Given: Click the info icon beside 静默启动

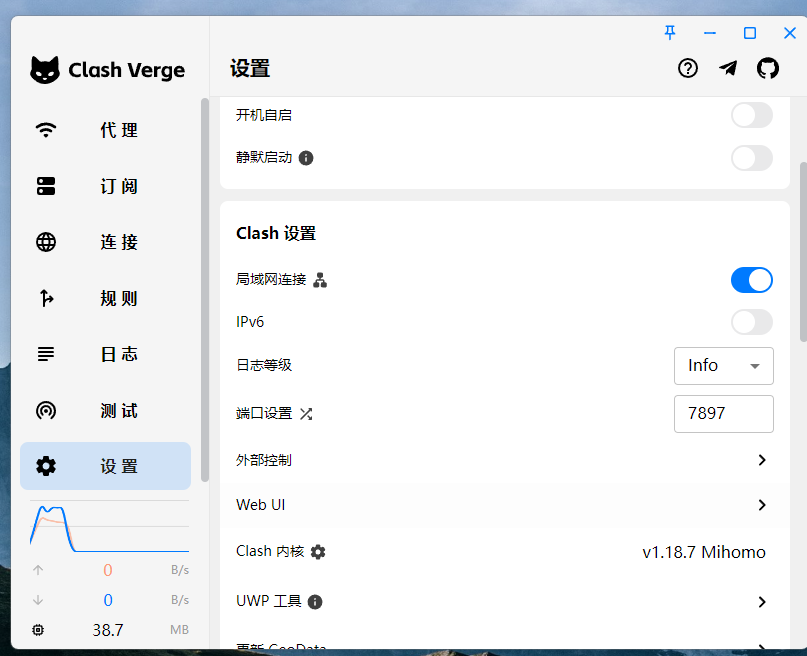Looking at the screenshot, I should click(306, 158).
